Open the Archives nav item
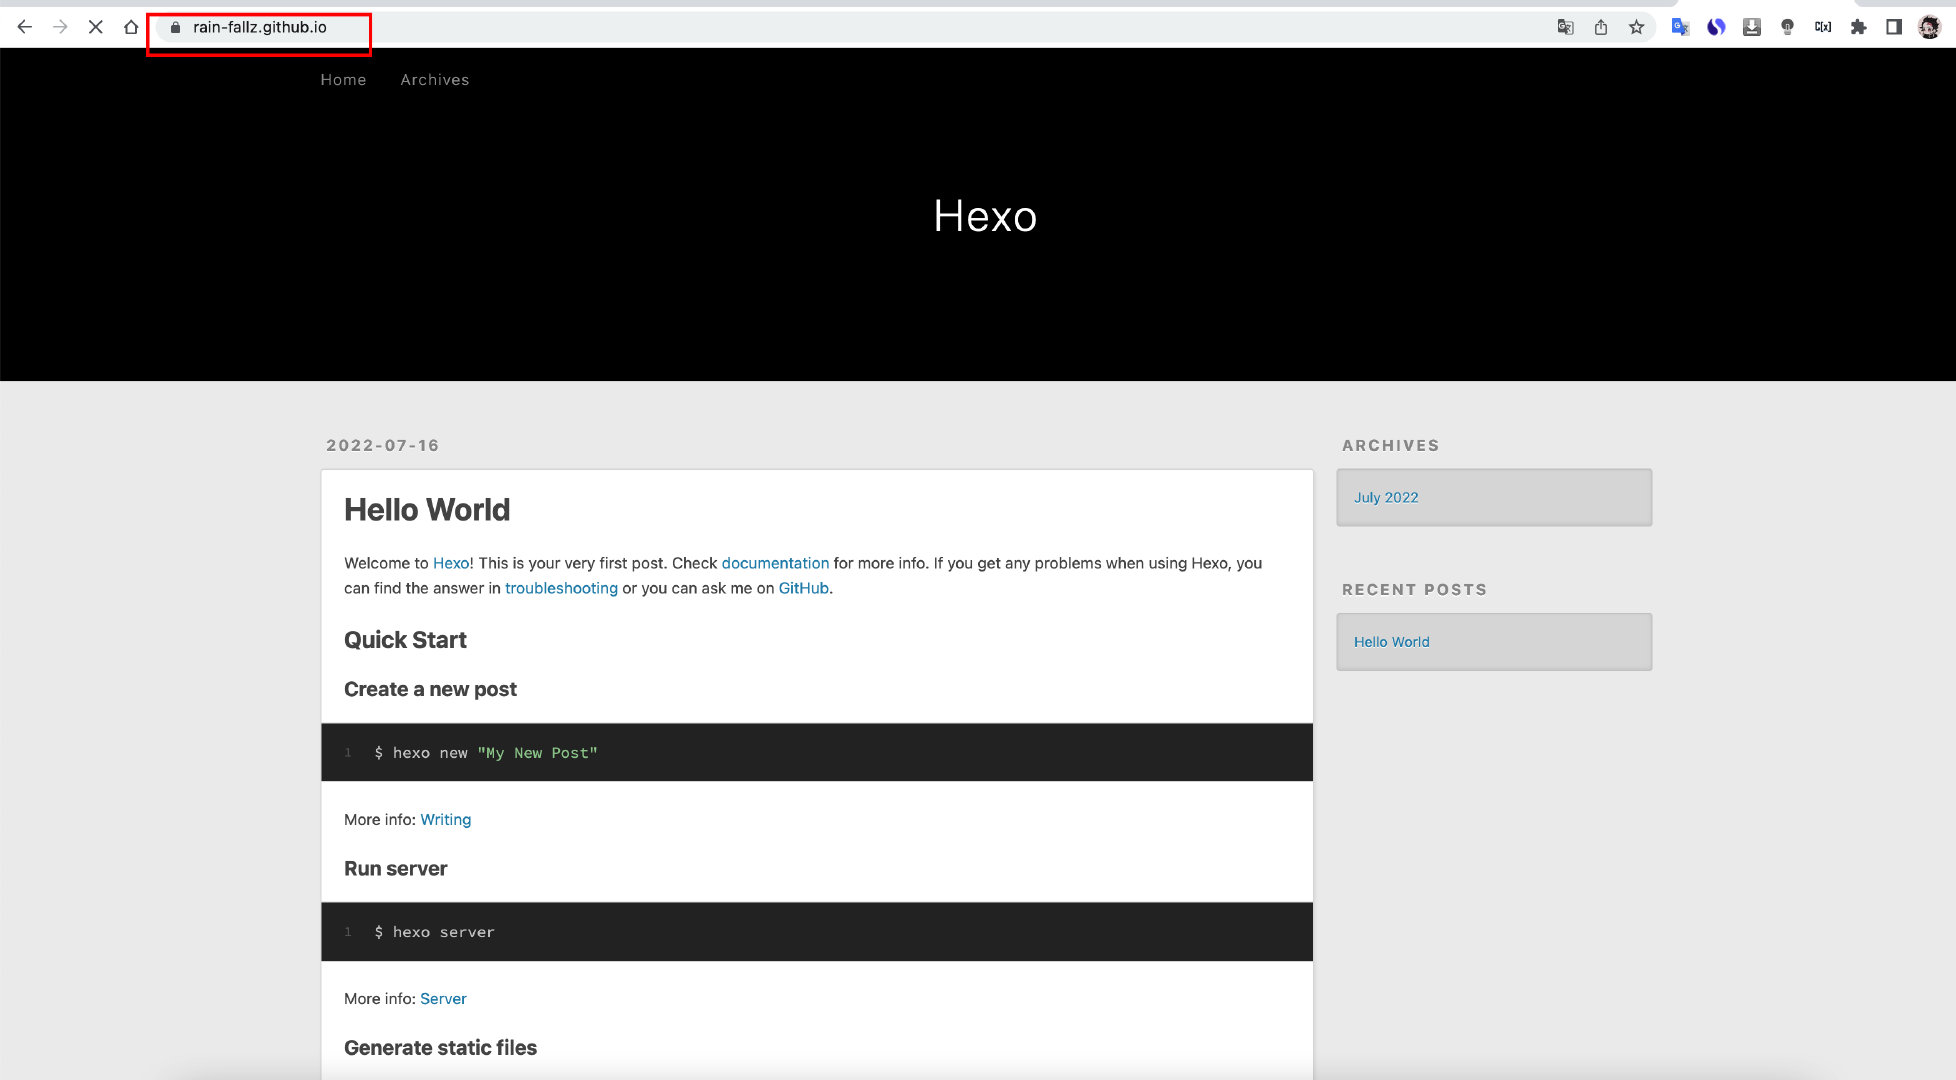 point(435,80)
